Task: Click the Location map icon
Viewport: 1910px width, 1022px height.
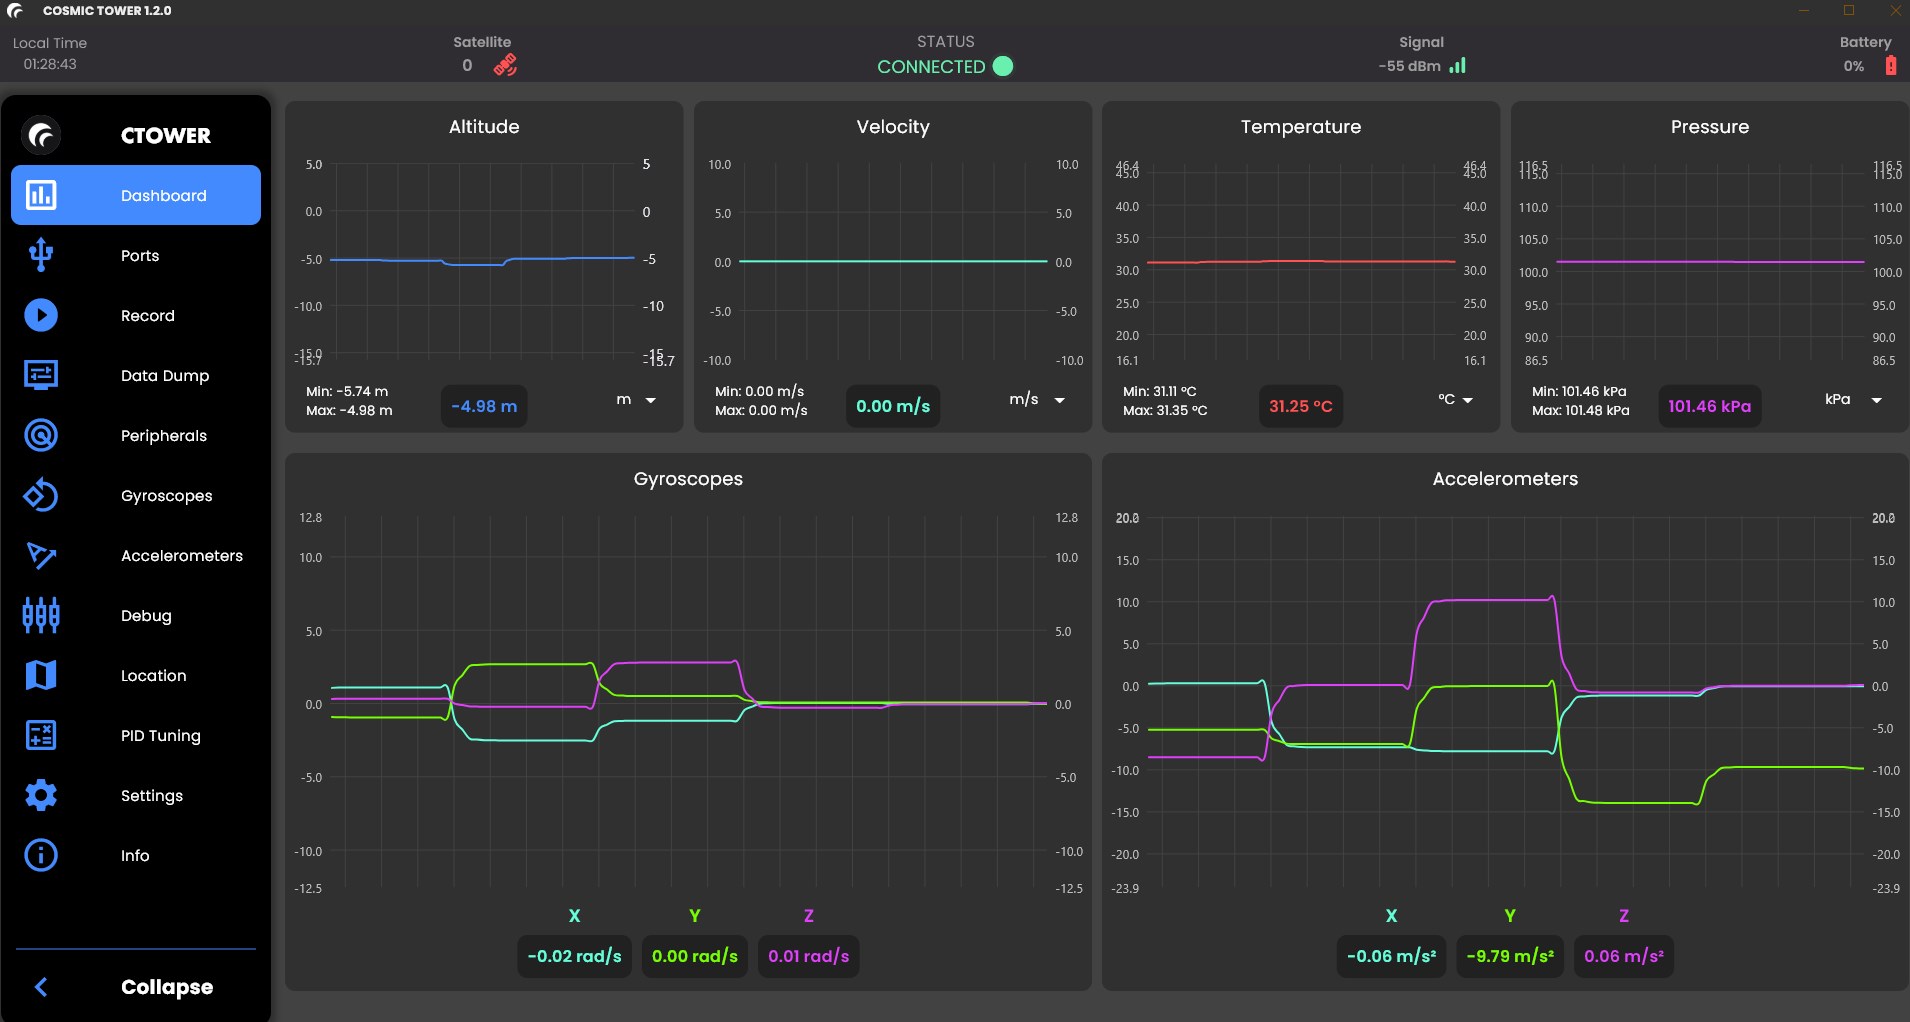Action: [41, 675]
